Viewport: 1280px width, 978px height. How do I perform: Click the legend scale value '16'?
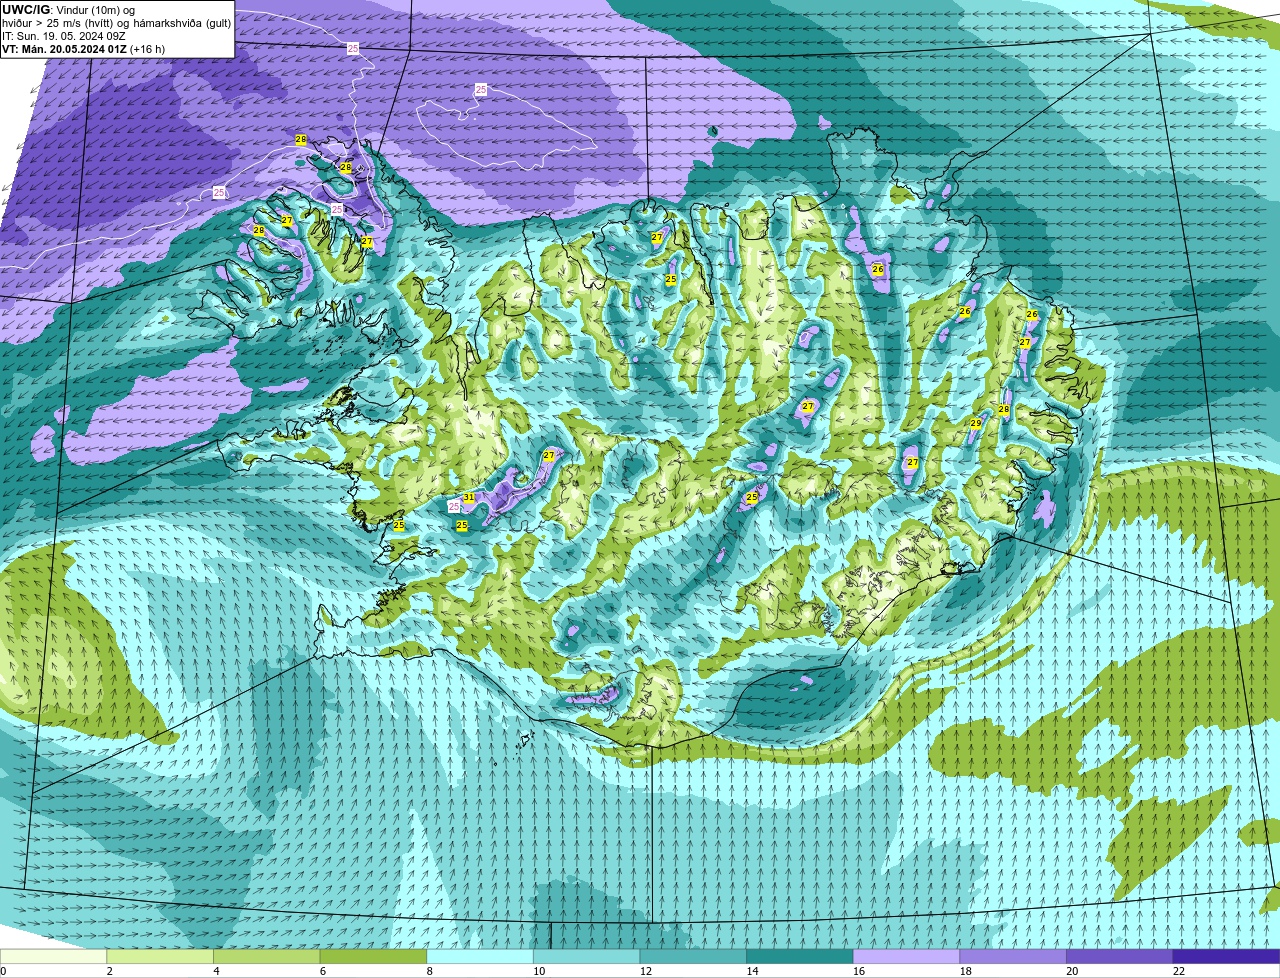tap(859, 971)
